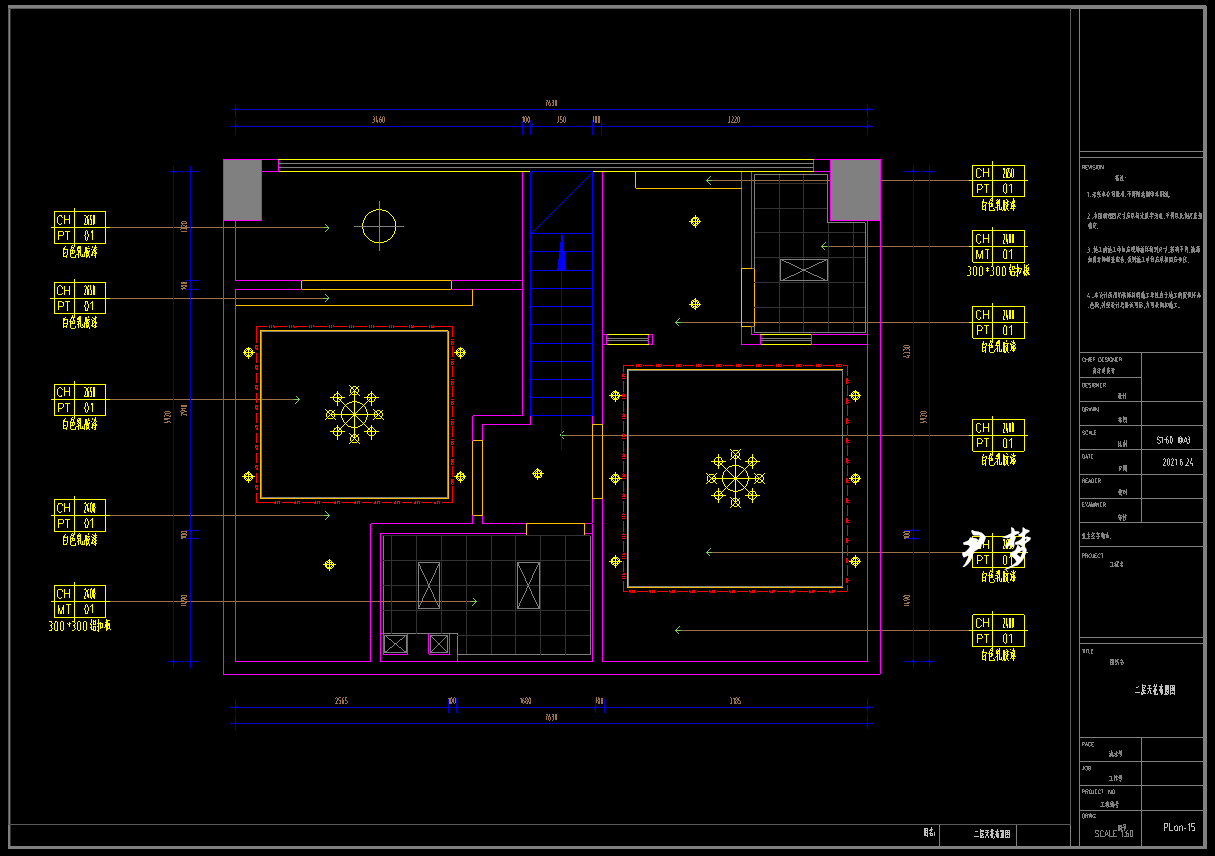Select the crossed vent fixture in top-right tiled room
1215x856 pixels.
point(804,270)
